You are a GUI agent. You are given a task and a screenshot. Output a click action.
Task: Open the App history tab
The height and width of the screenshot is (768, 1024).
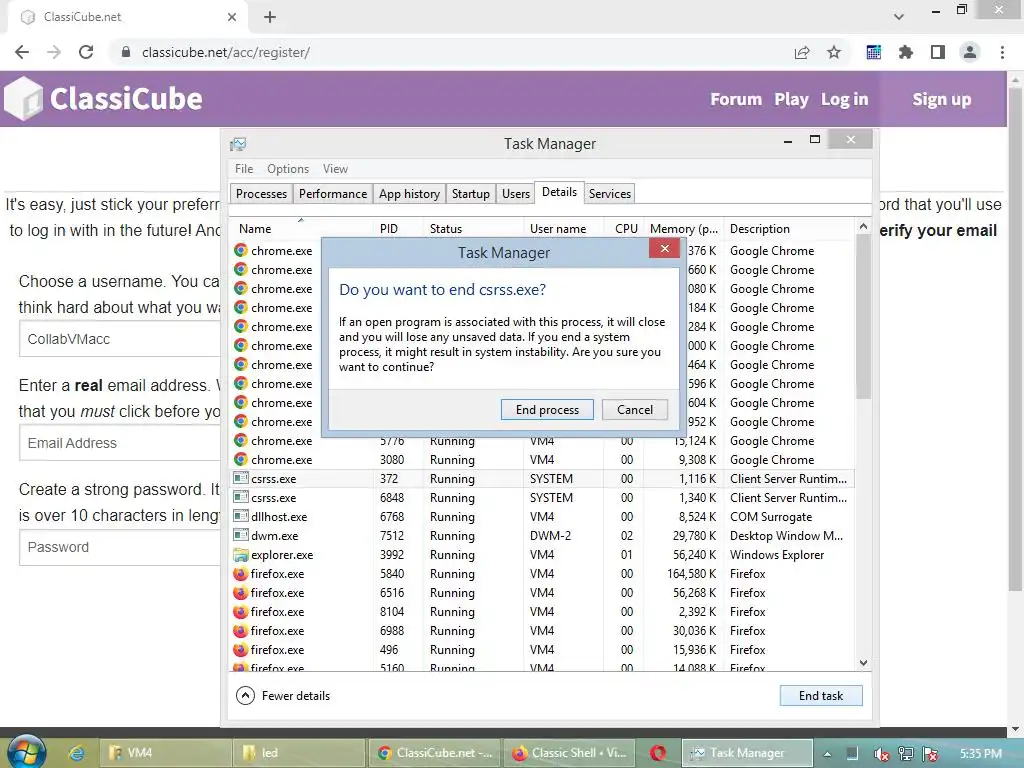[x=409, y=193]
